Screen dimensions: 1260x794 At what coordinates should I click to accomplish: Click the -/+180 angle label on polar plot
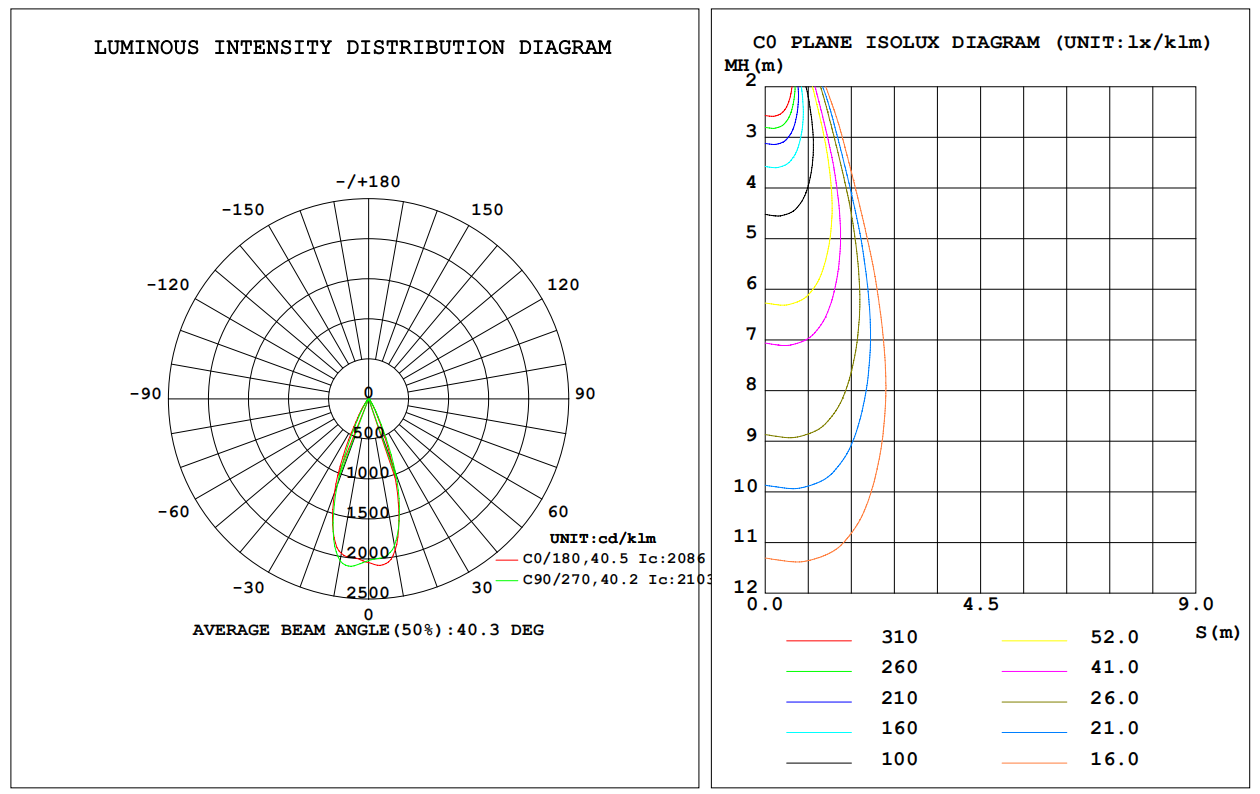point(368,181)
